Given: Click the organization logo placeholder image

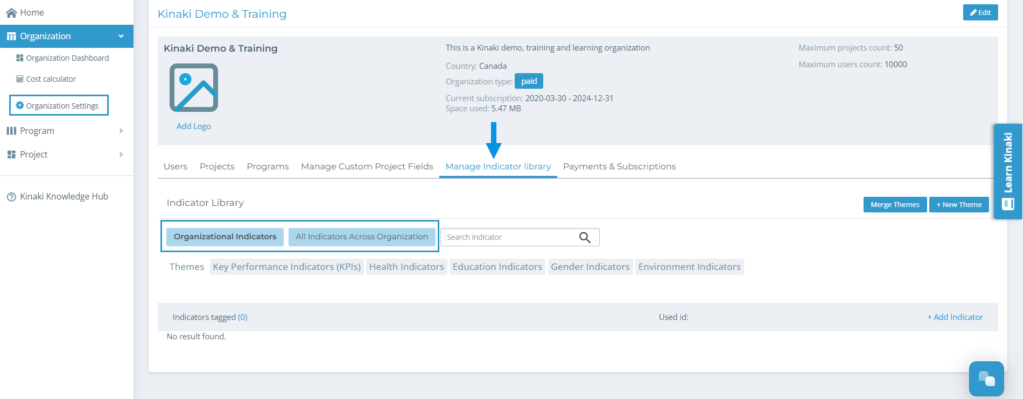Looking at the screenshot, I should pyautogui.click(x=194, y=88).
